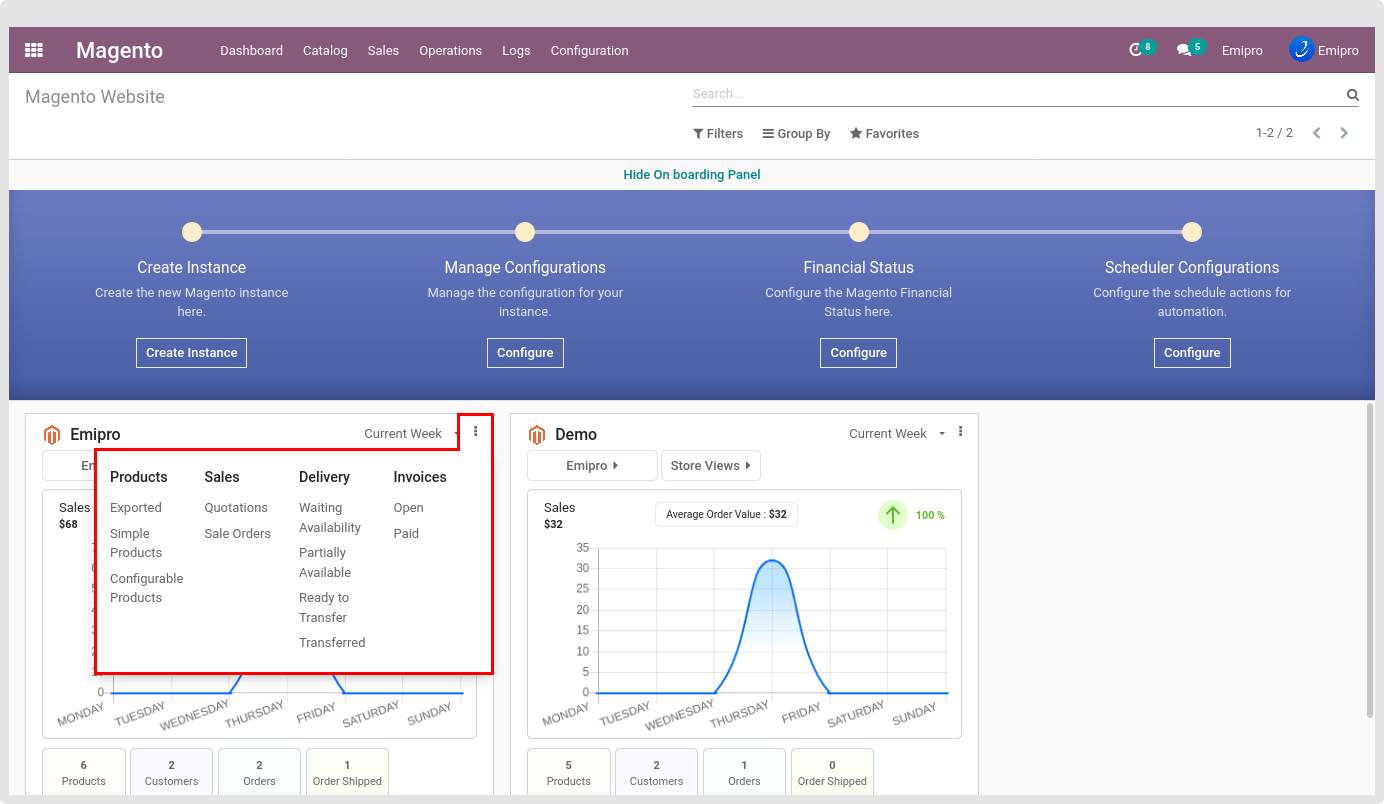Open the Configuration menu
Screen dimensions: 1384x804
(589, 50)
